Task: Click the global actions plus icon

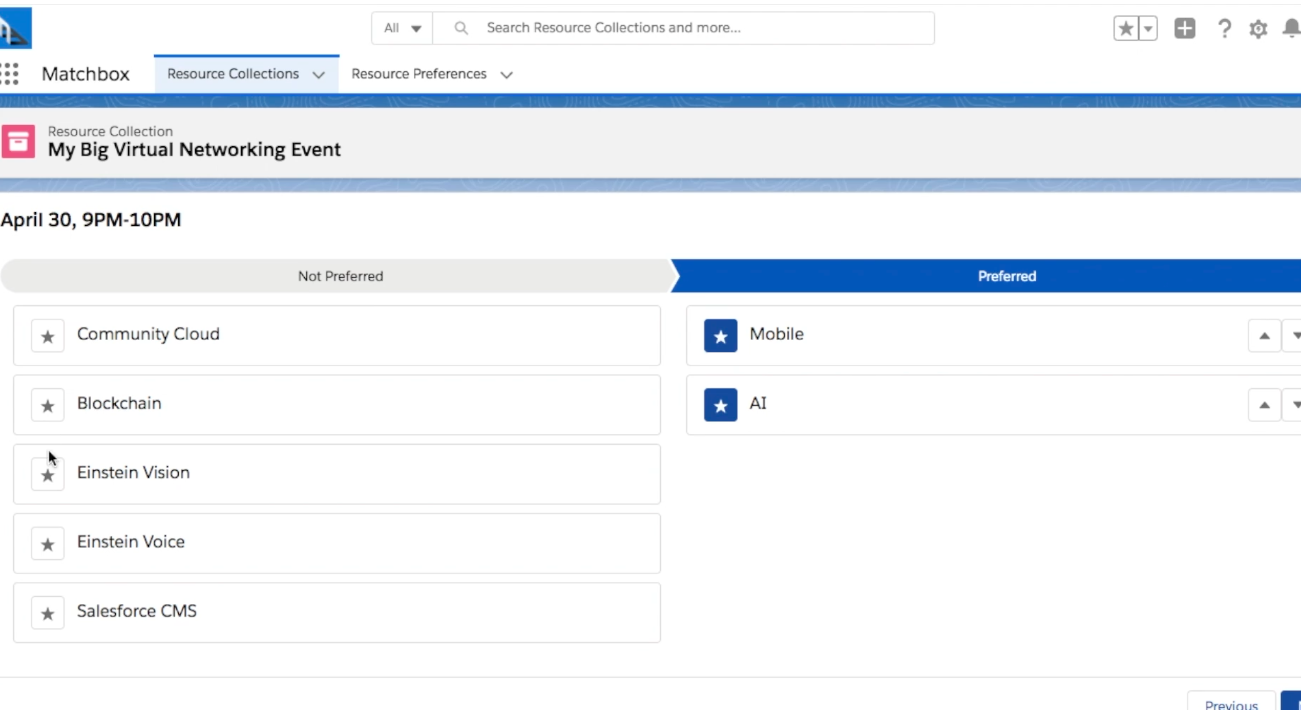Action: [x=1185, y=29]
